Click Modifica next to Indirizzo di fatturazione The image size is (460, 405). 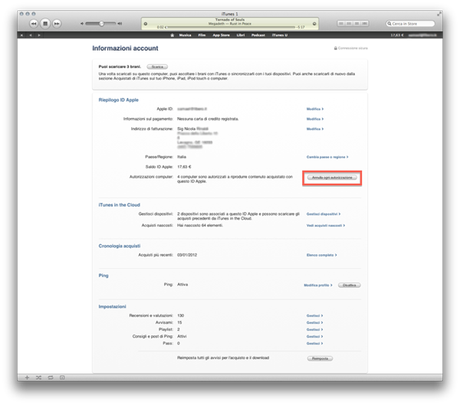315,129
